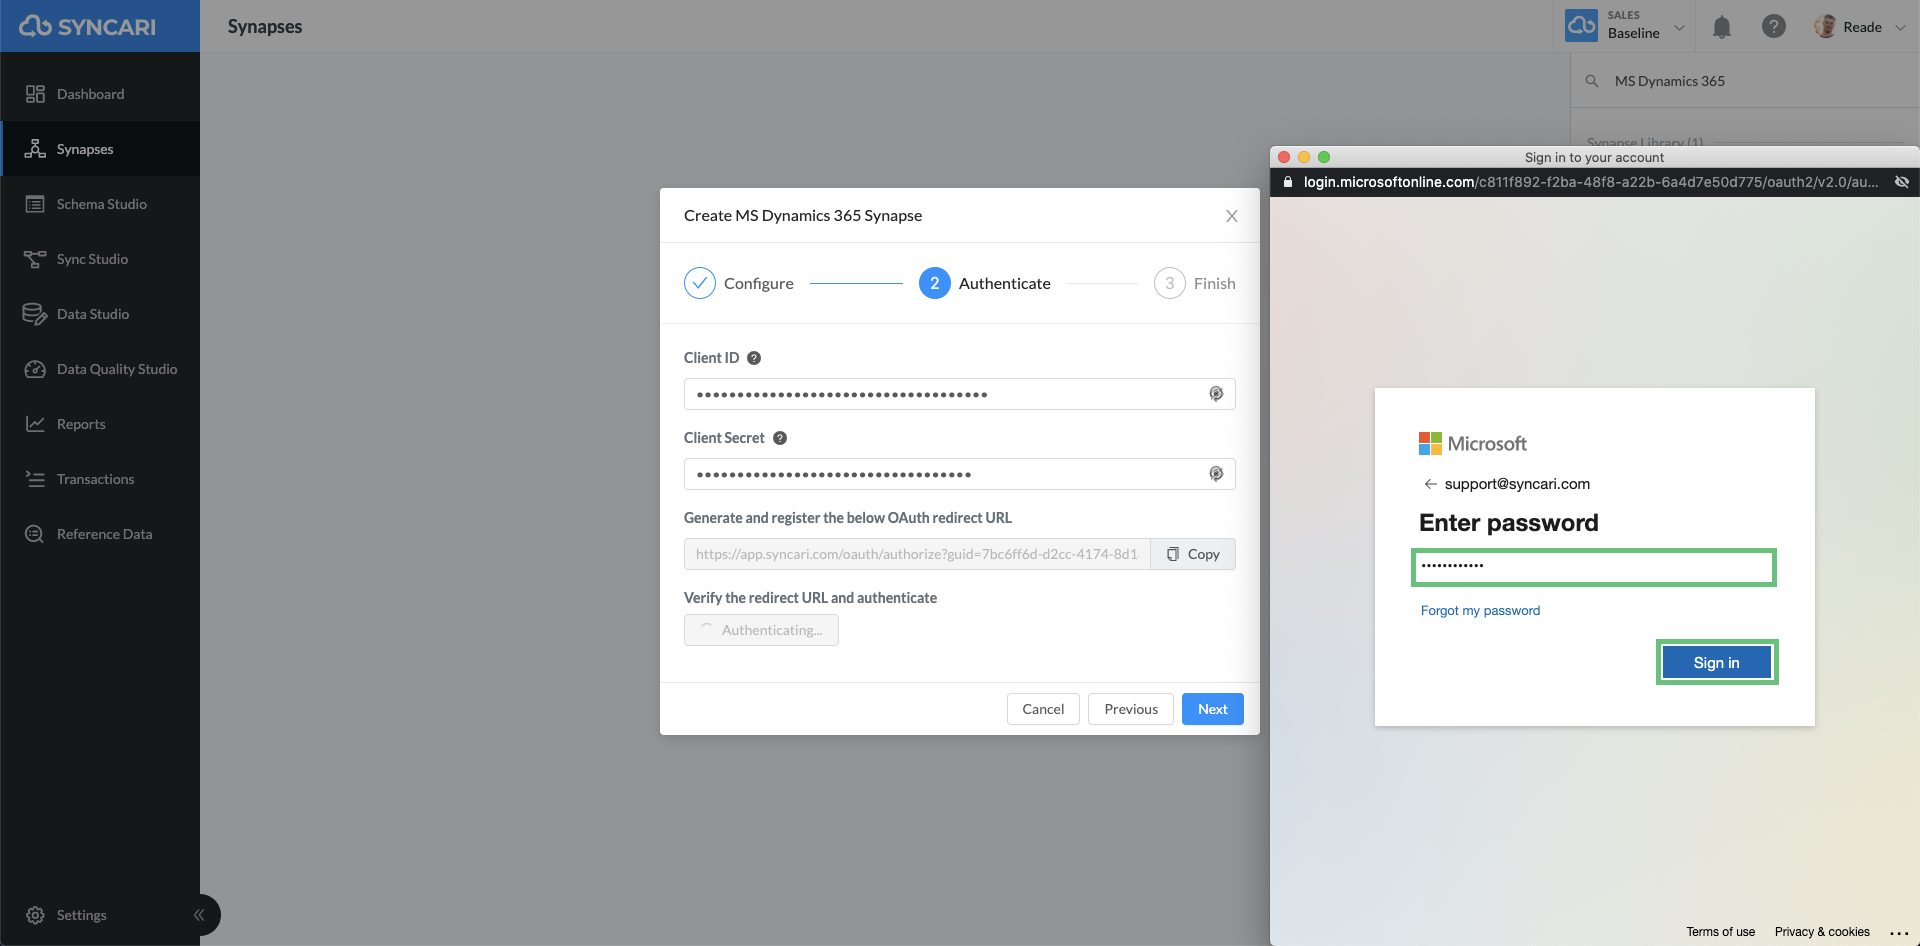Open the Dashboard page
The width and height of the screenshot is (1920, 946).
click(x=100, y=94)
